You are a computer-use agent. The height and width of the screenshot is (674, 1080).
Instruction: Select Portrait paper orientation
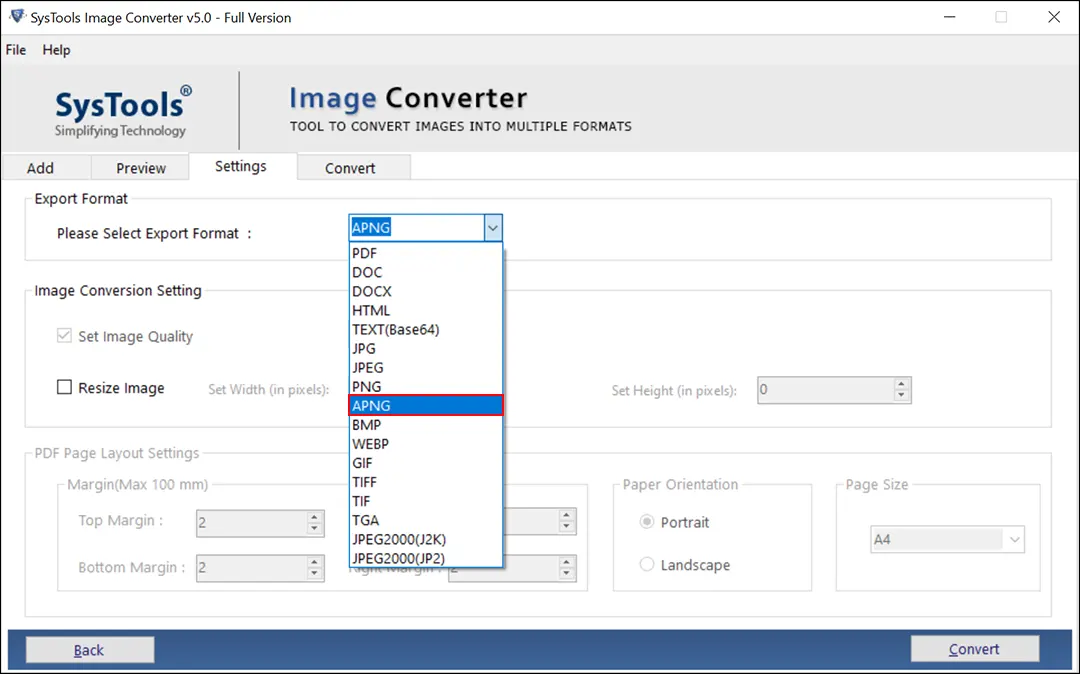point(646,522)
